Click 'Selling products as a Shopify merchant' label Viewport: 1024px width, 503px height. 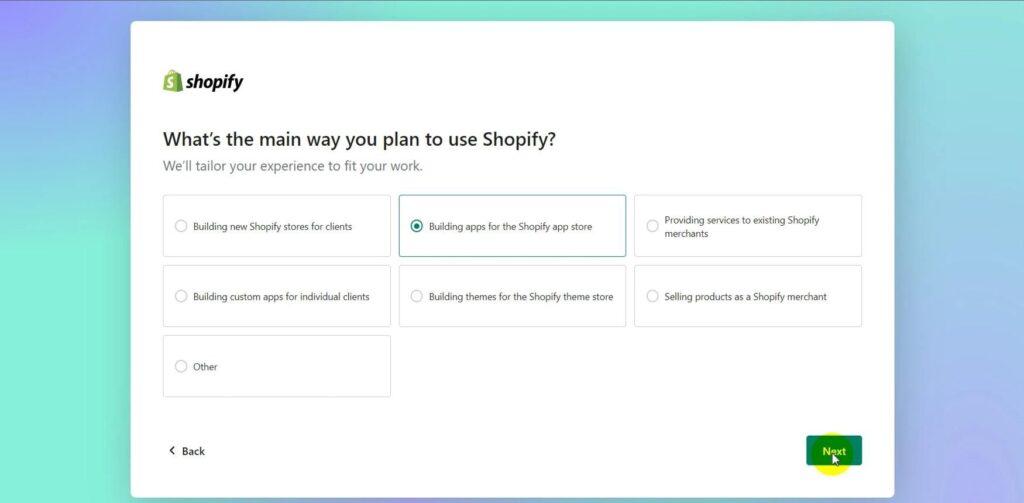pyautogui.click(x=746, y=297)
